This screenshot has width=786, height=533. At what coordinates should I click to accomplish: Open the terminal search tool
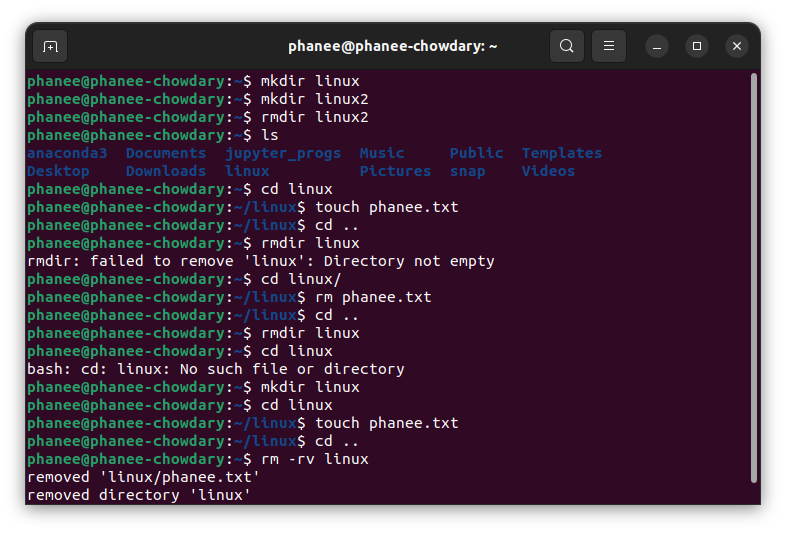pyautogui.click(x=566, y=46)
